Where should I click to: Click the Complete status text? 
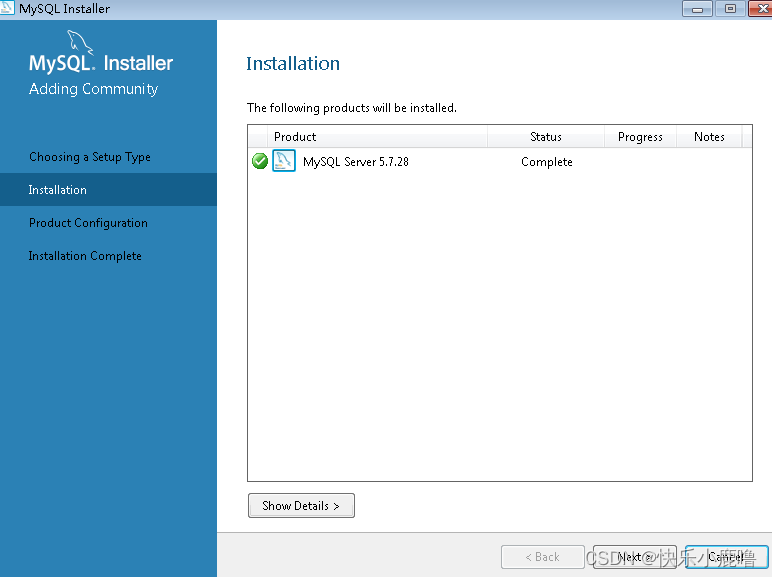(x=547, y=162)
